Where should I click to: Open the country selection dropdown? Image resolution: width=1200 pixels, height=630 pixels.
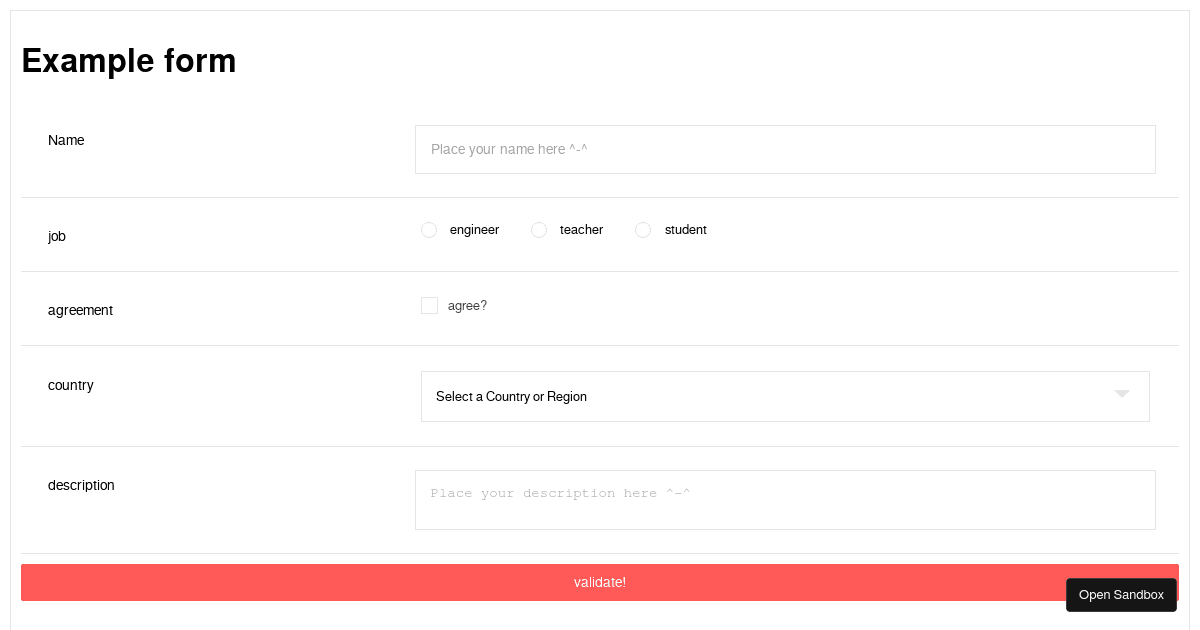click(785, 396)
